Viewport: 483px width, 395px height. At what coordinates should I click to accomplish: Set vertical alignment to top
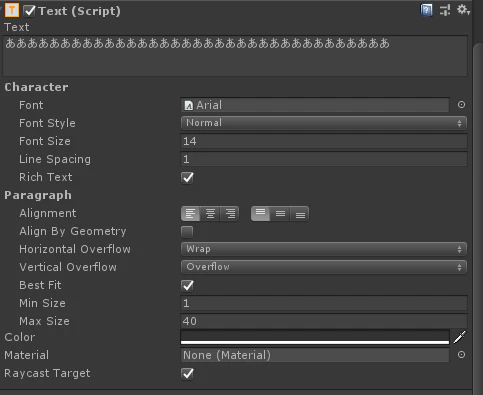(x=260, y=214)
